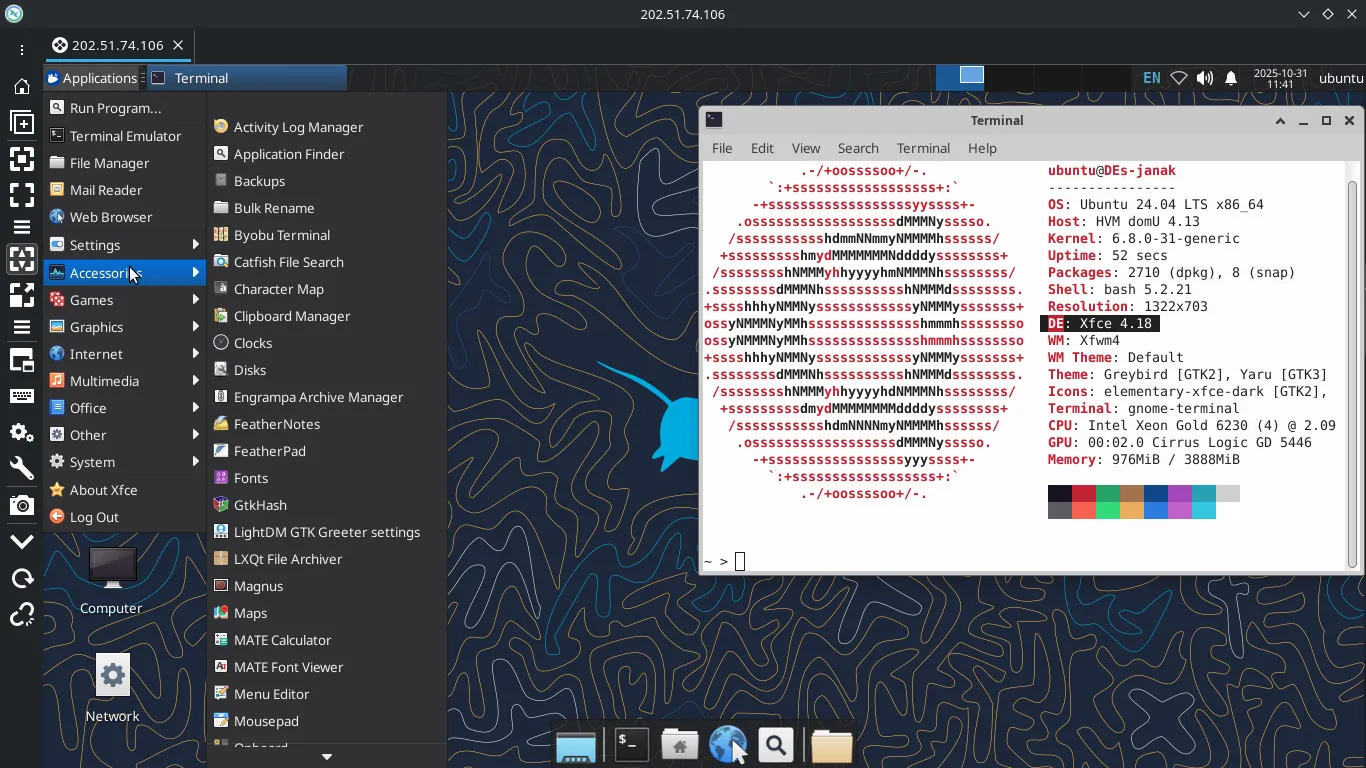1366x768 pixels.
Task: Open MATE Calculator from Accessories
Action: point(282,640)
